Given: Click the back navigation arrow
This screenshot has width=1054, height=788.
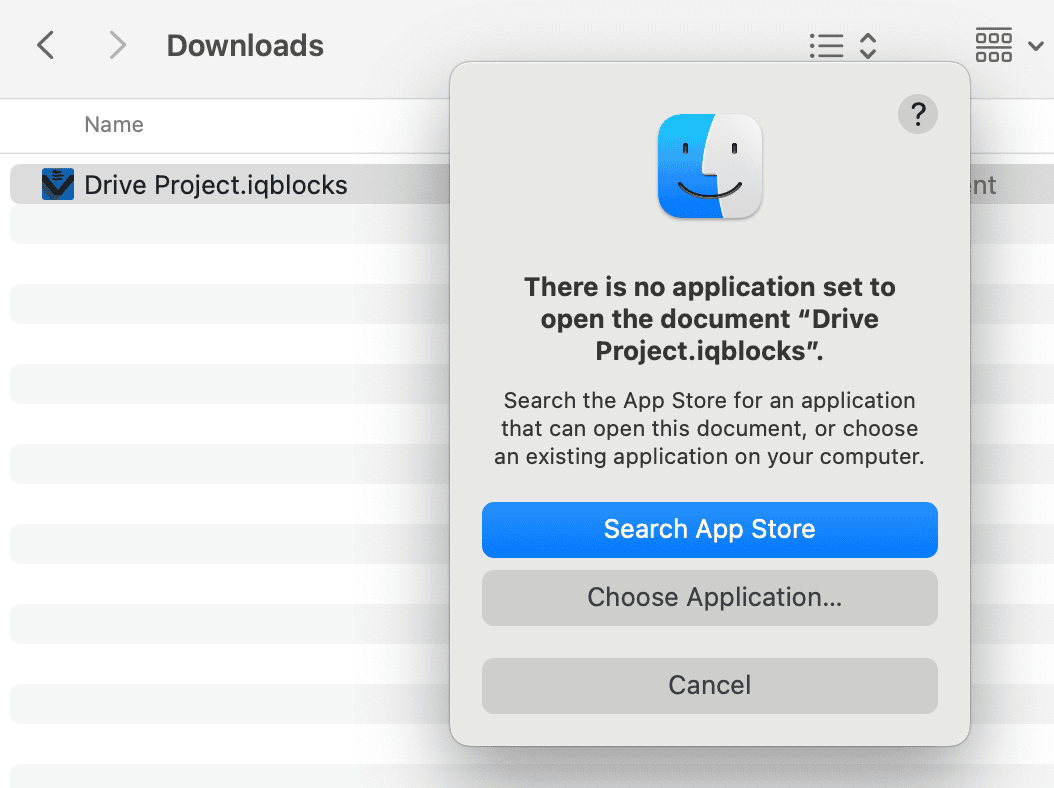Looking at the screenshot, I should click(45, 45).
